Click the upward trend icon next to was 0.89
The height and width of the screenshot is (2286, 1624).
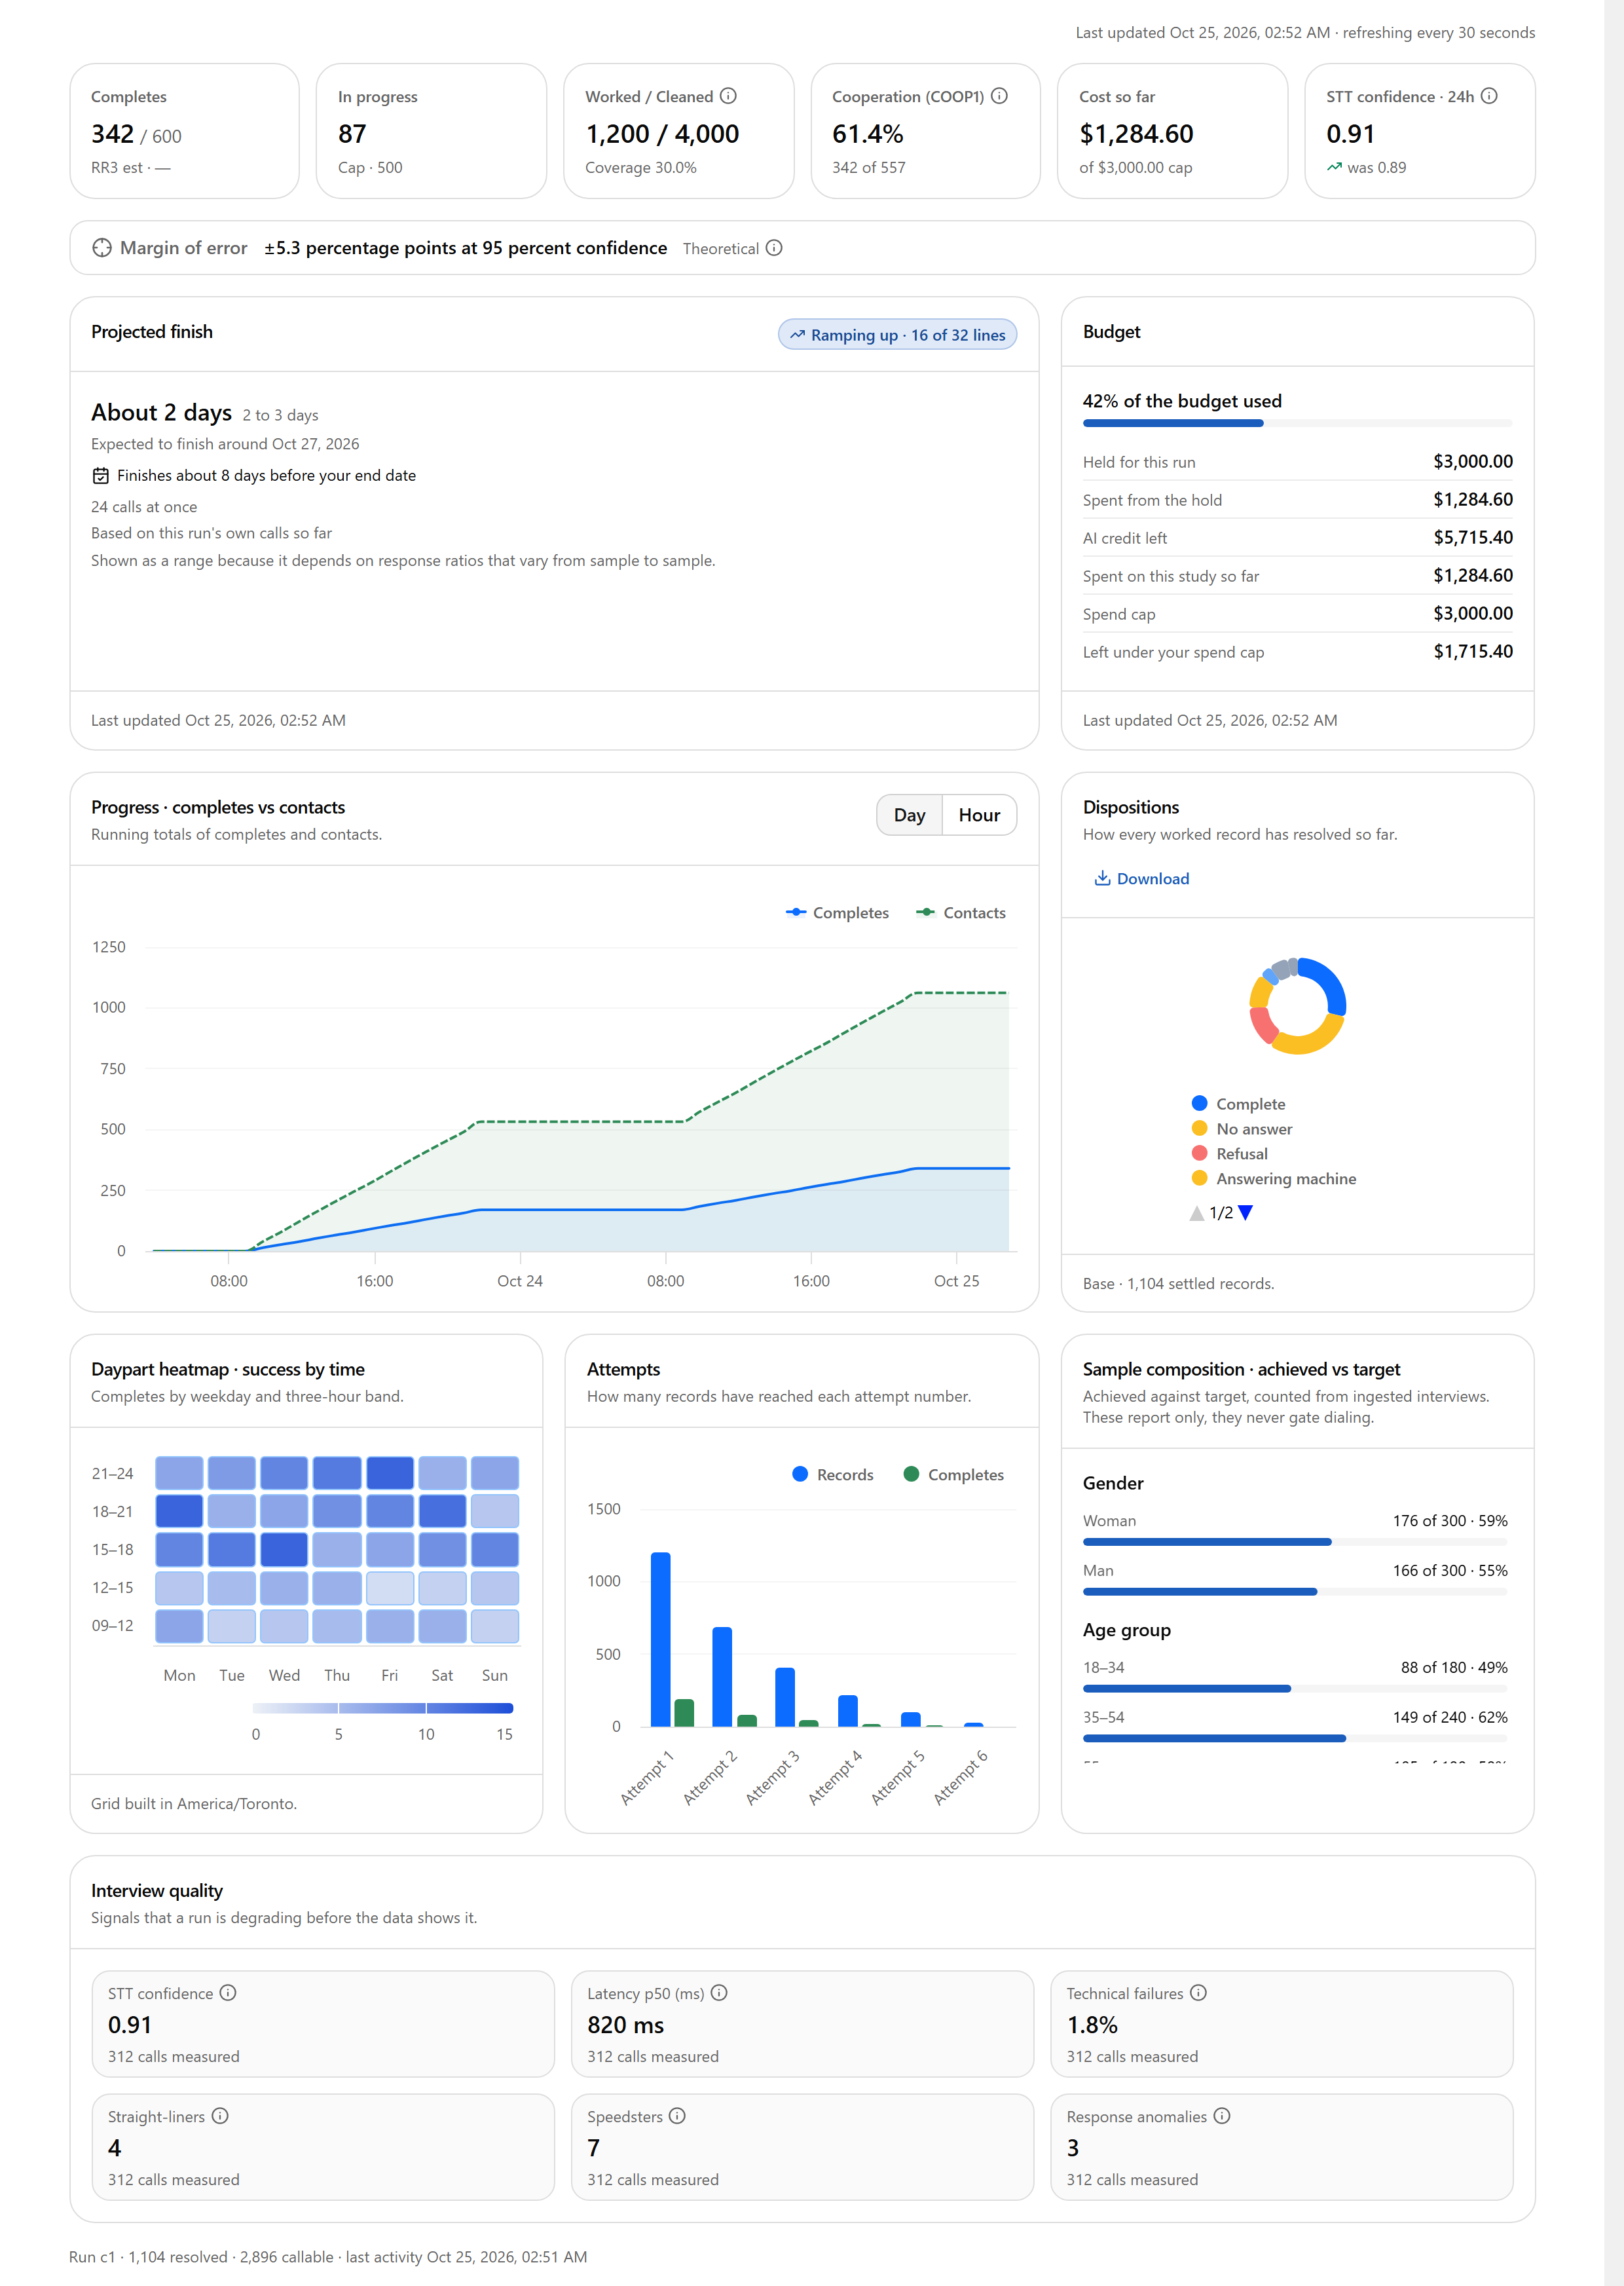pyautogui.click(x=1334, y=167)
